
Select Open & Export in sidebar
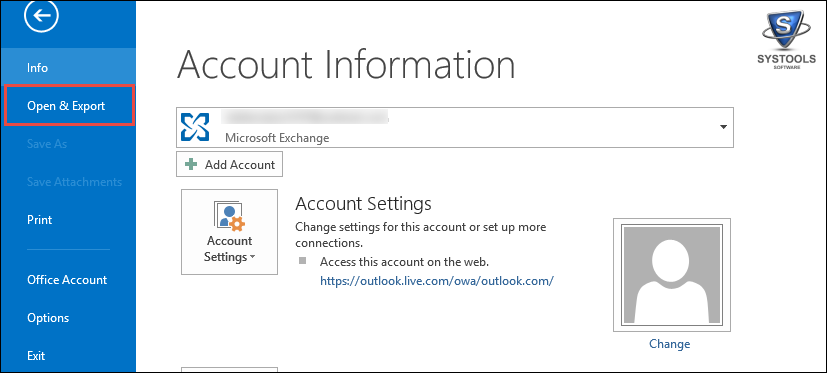tap(69, 106)
